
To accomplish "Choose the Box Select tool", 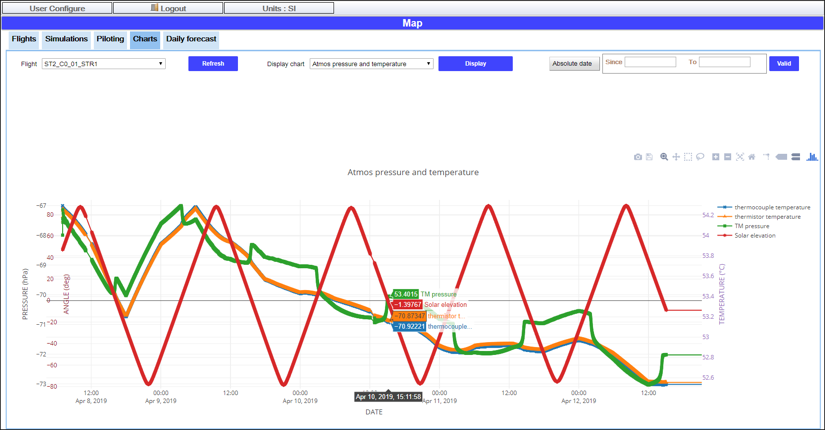I will point(688,157).
